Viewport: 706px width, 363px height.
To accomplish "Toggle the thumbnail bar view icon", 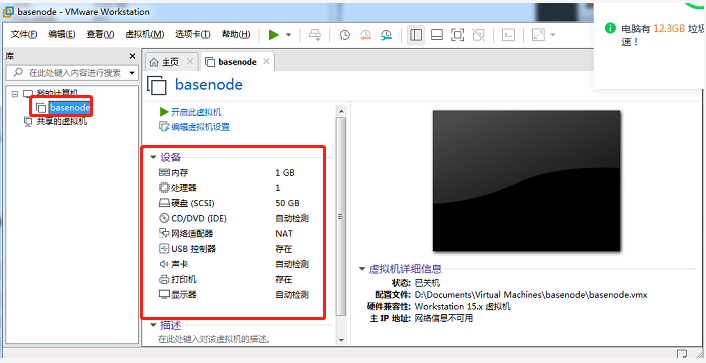I will [437, 35].
